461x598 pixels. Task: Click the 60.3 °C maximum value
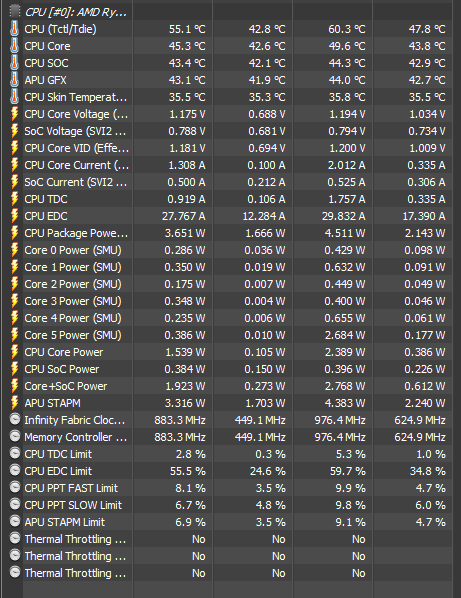347,29
